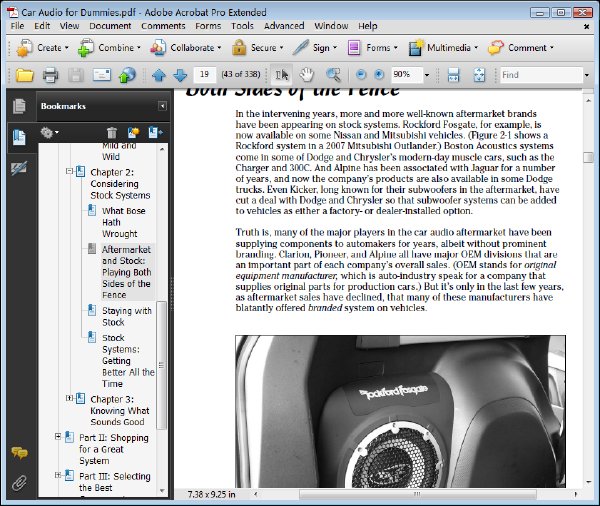Zoom out with the minus button
The image size is (600, 506).
pos(360,75)
